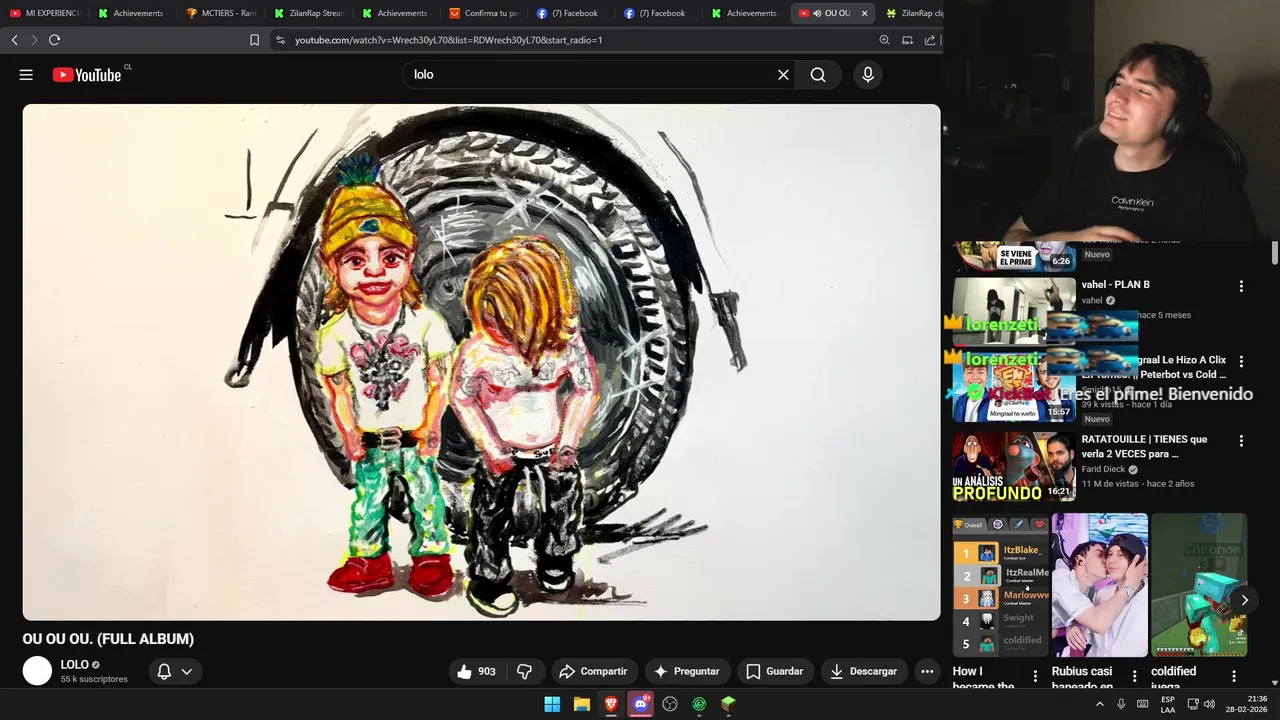Open RATATOUILLE 'UN ANÁLISIS PROFUNDO' thumbnail
Viewport: 1280px width, 720px height.
pyautogui.click(x=1014, y=466)
